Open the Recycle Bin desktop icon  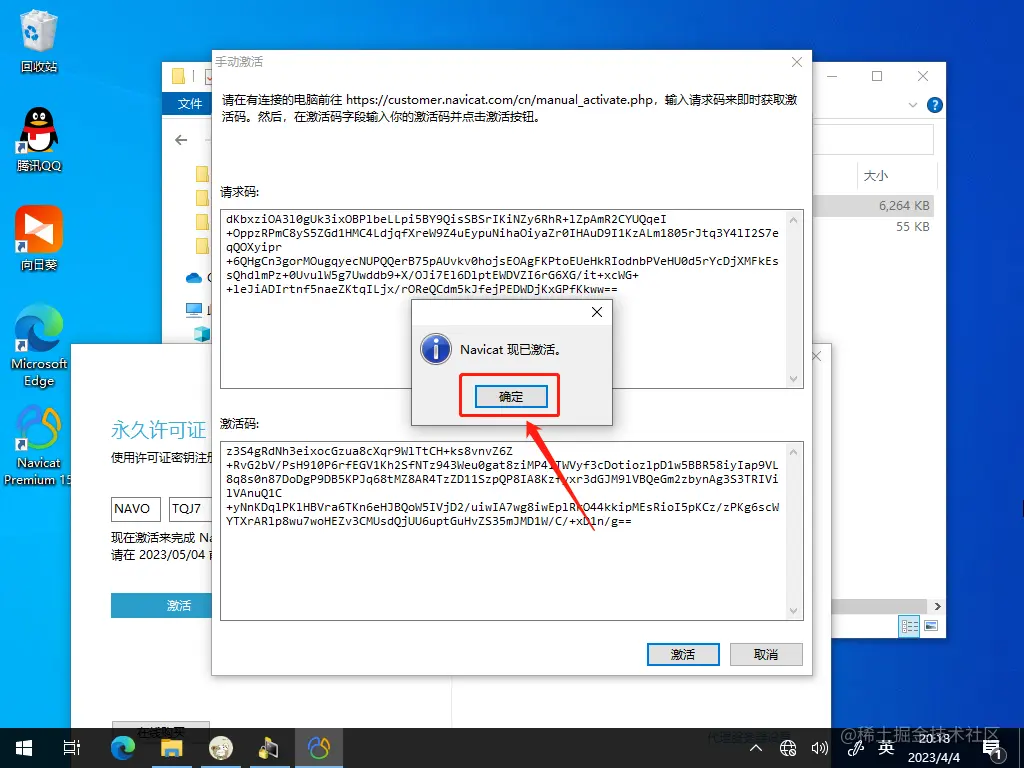coord(39,40)
